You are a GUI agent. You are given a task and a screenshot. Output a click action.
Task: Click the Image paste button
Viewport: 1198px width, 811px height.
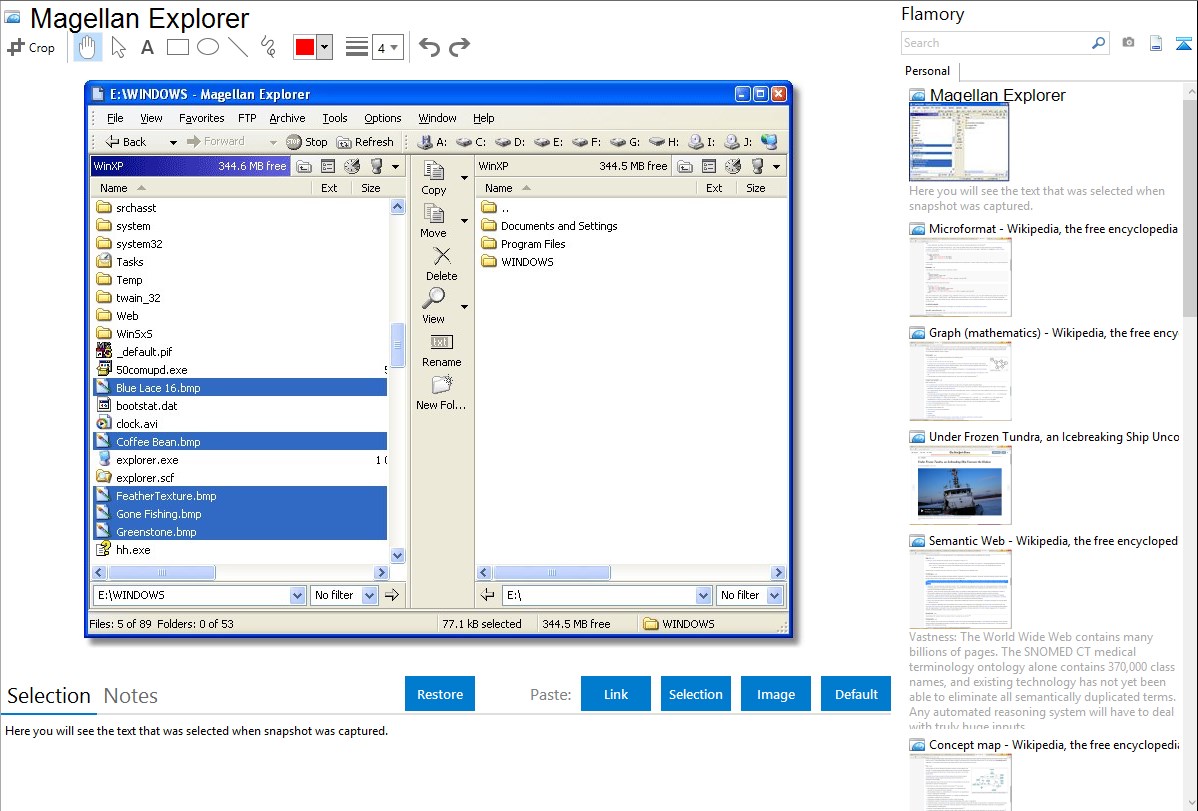tap(775, 694)
